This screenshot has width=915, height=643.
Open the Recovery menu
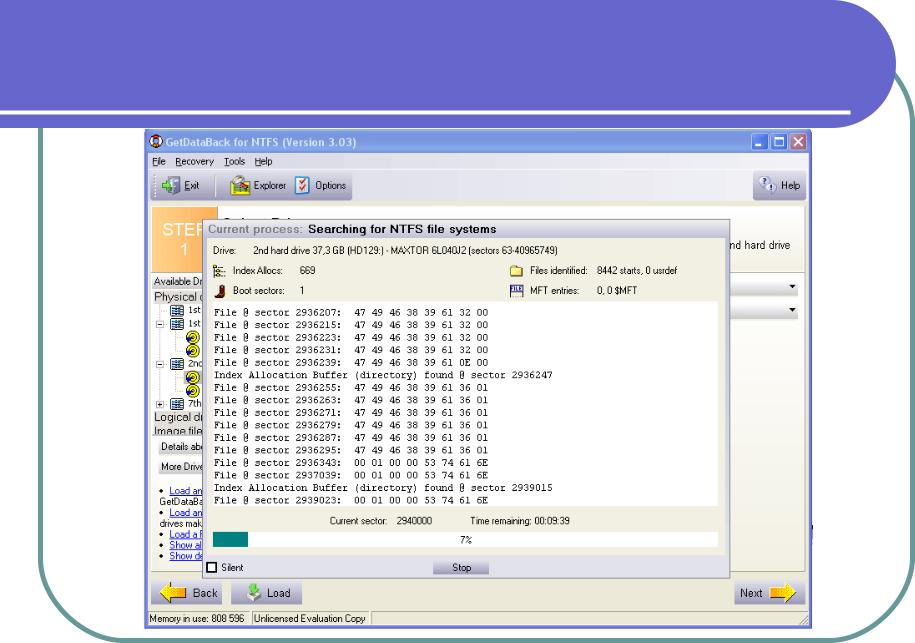194,162
